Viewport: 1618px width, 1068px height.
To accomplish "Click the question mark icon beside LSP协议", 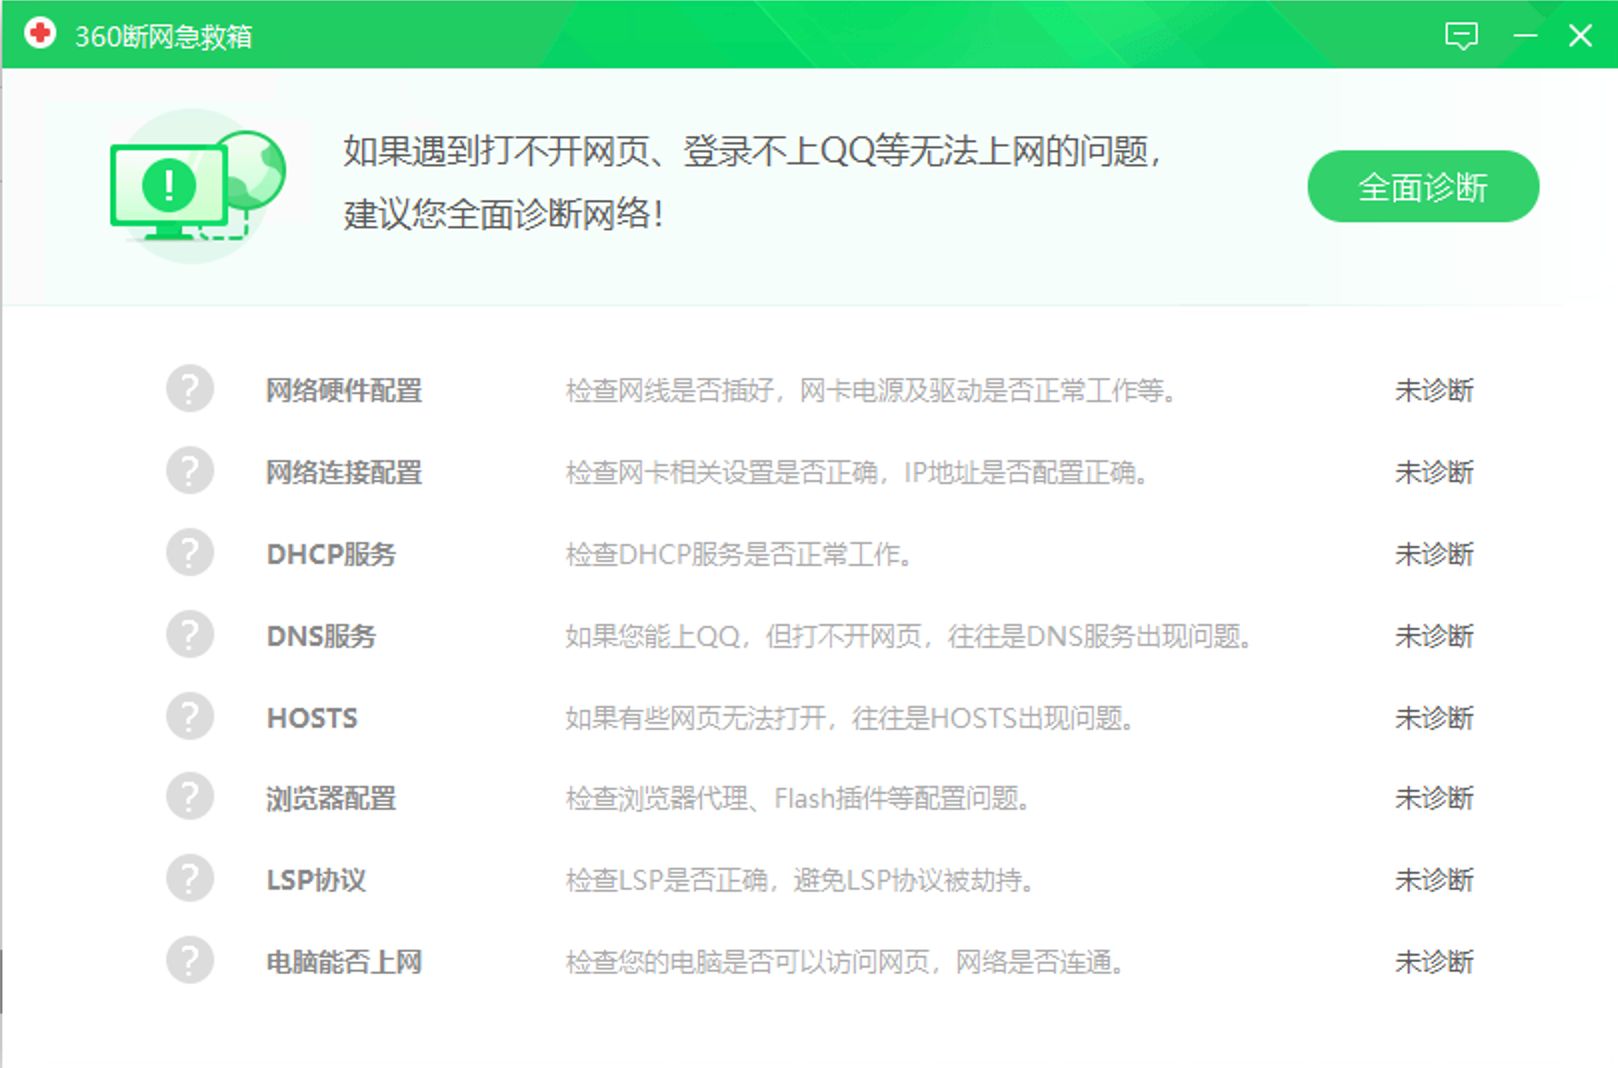I will [x=190, y=878].
